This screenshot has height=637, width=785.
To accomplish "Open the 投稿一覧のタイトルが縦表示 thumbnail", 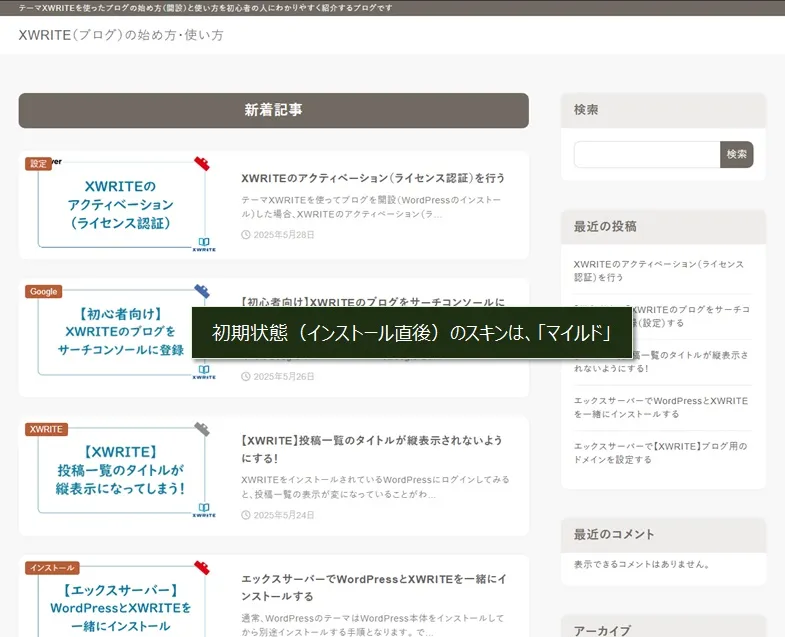I will (122, 470).
